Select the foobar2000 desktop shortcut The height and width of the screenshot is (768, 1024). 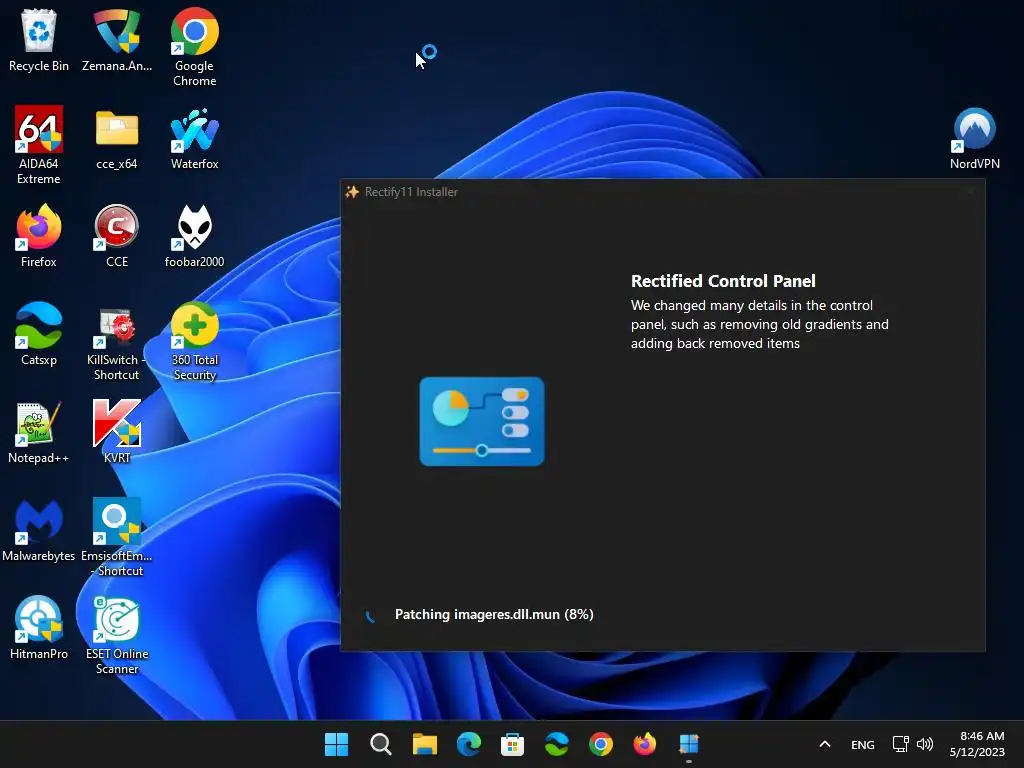tap(195, 236)
